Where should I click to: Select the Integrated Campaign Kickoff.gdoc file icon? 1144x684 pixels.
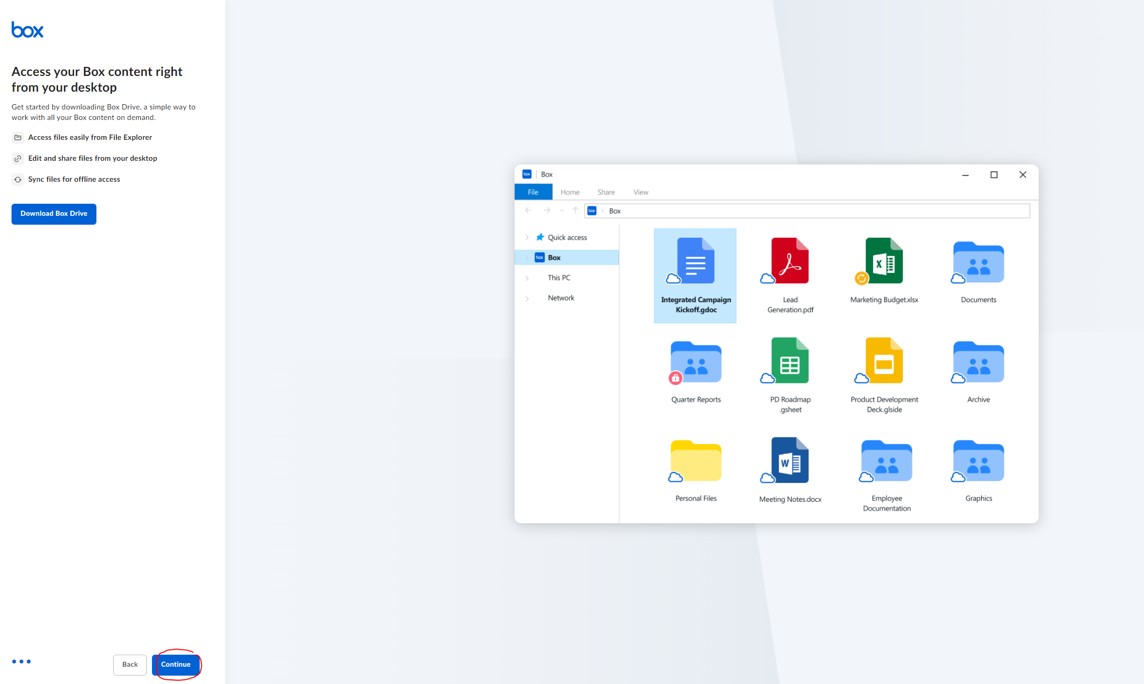coord(694,261)
